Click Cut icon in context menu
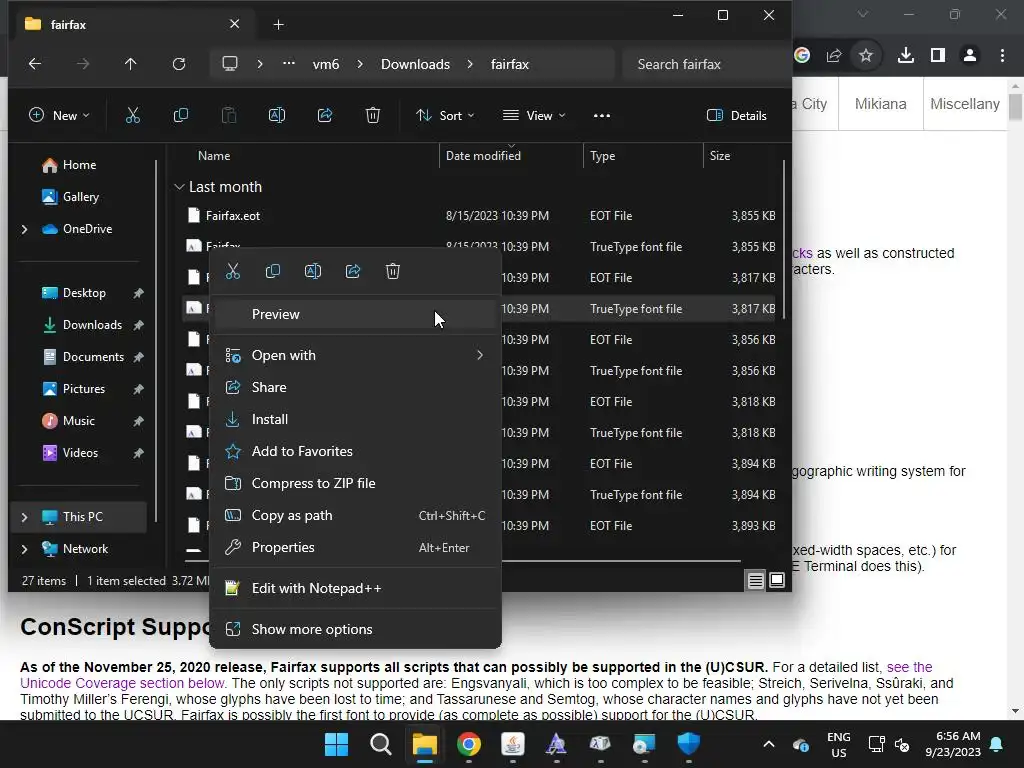1024x768 pixels. [x=233, y=271]
